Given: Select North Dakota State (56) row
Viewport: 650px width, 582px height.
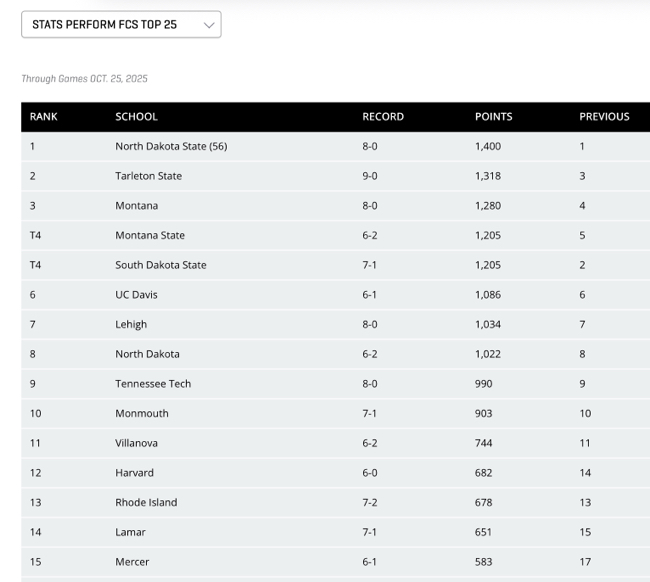Looking at the screenshot, I should point(171,146).
